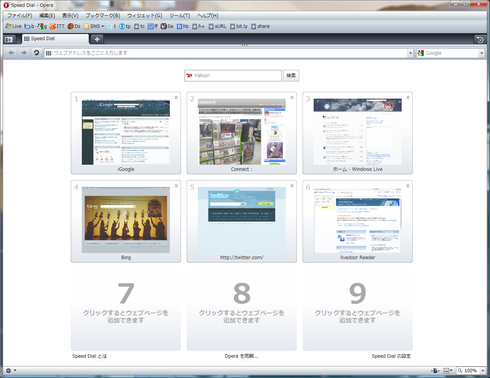Open the 表示(V) menu

70,16
